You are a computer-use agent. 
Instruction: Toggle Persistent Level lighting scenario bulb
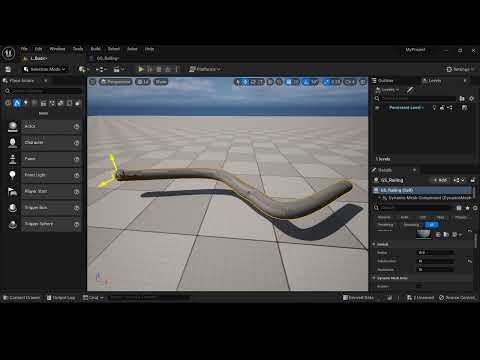pos(434,108)
